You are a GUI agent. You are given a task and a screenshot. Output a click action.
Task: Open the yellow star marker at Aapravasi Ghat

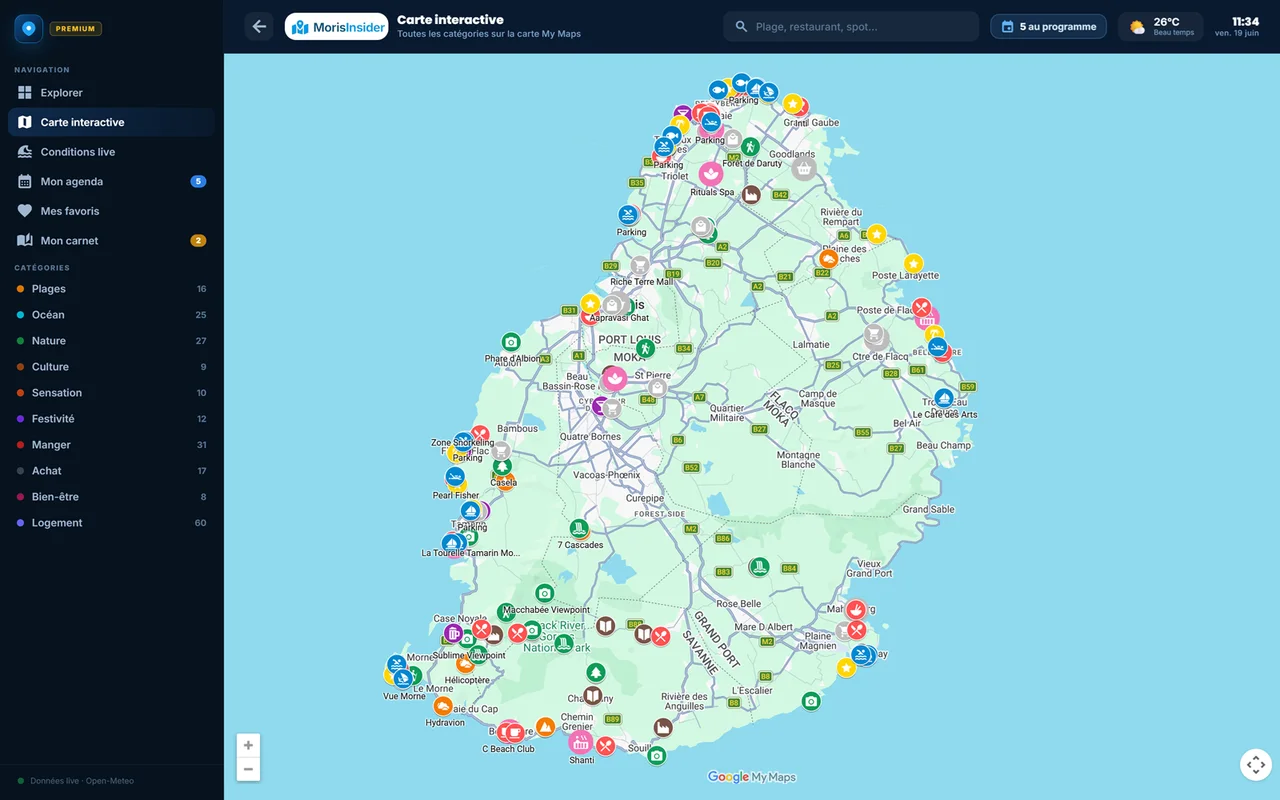590,303
